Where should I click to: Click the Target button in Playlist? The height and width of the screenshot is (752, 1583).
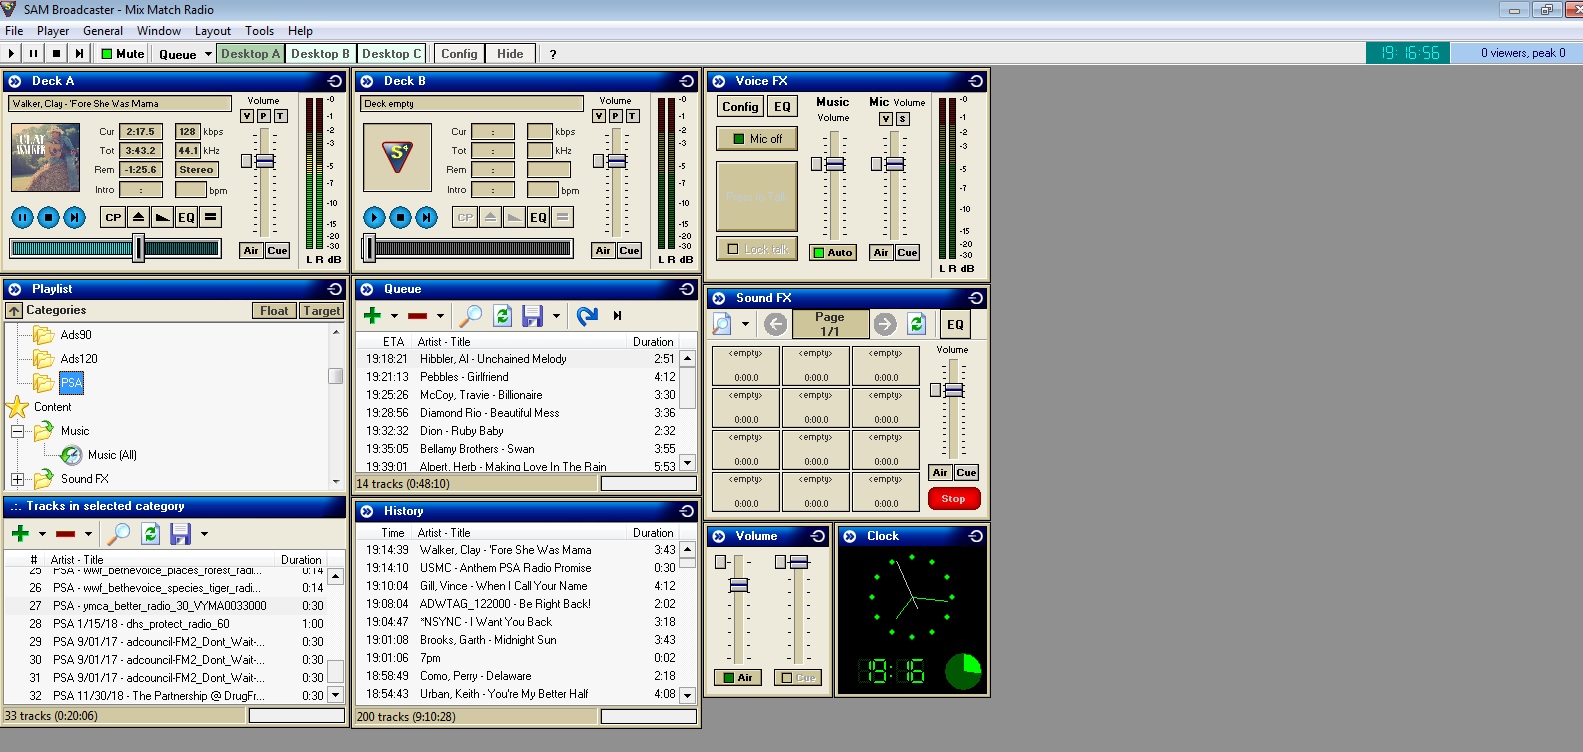pyautogui.click(x=322, y=311)
